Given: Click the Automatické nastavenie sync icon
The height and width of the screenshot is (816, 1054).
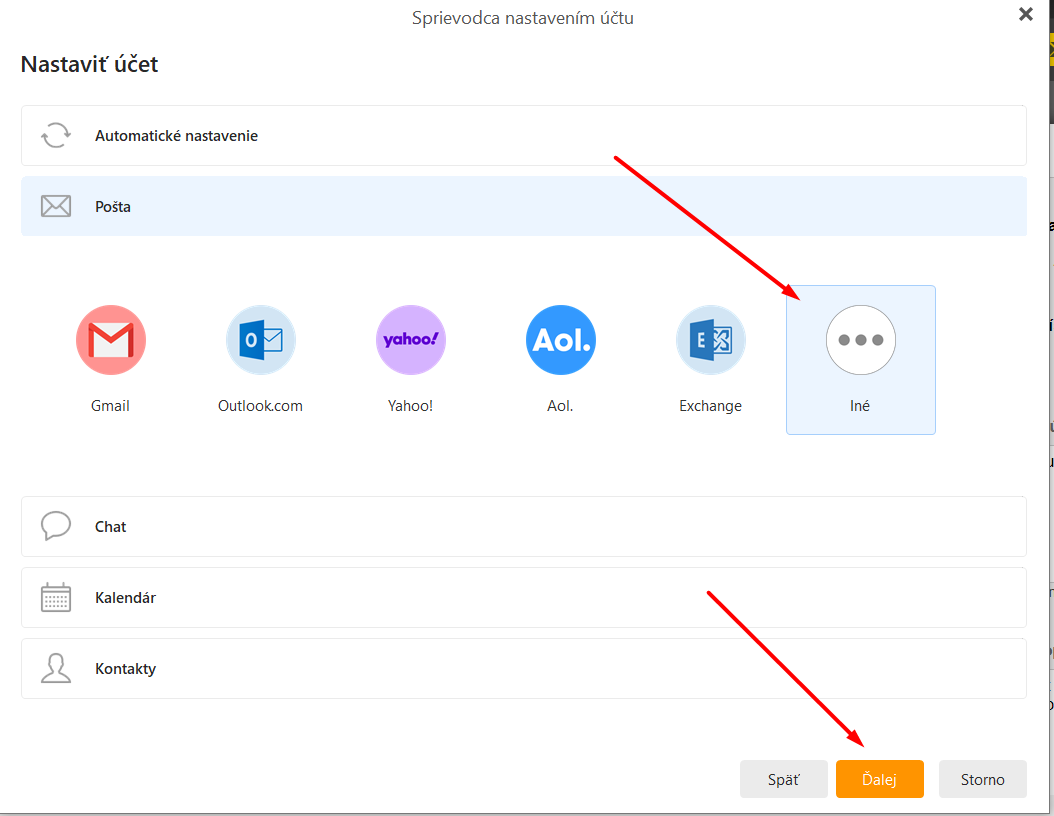Looking at the screenshot, I should [x=56, y=135].
